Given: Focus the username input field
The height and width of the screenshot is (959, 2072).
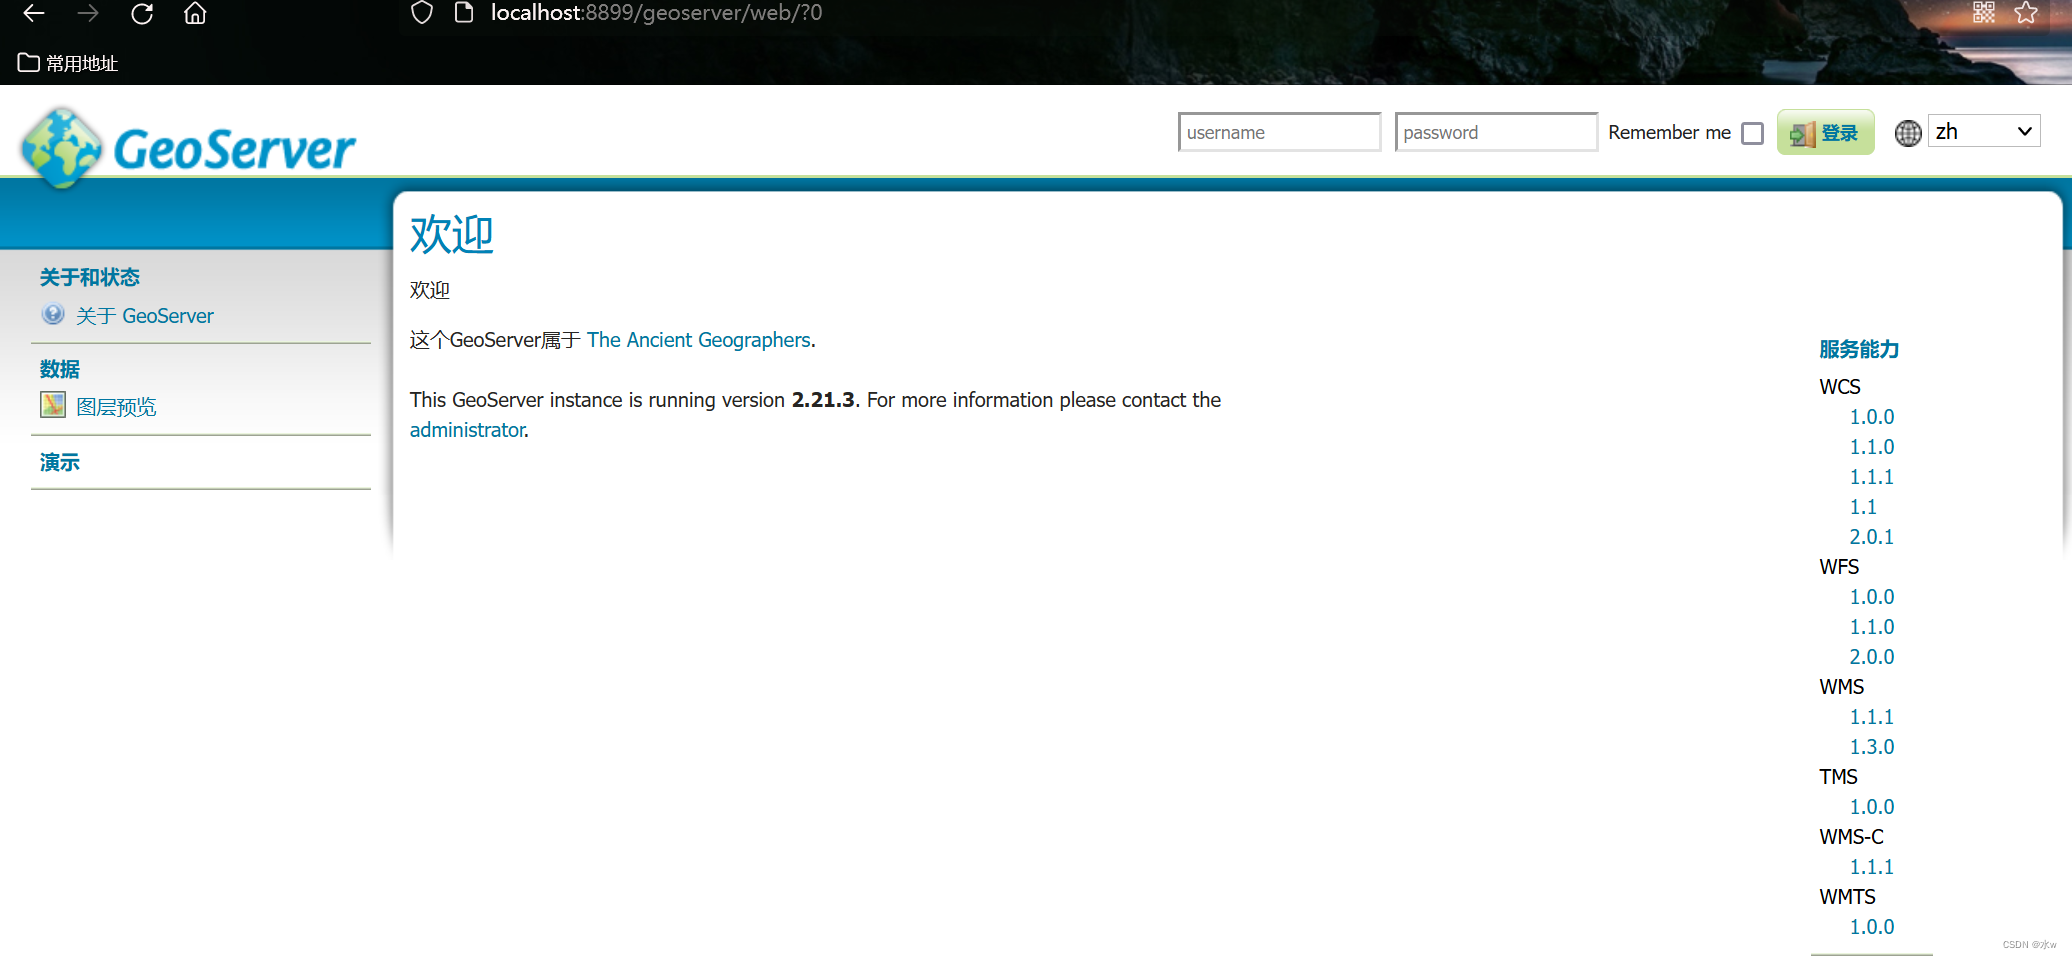Looking at the screenshot, I should [1279, 132].
